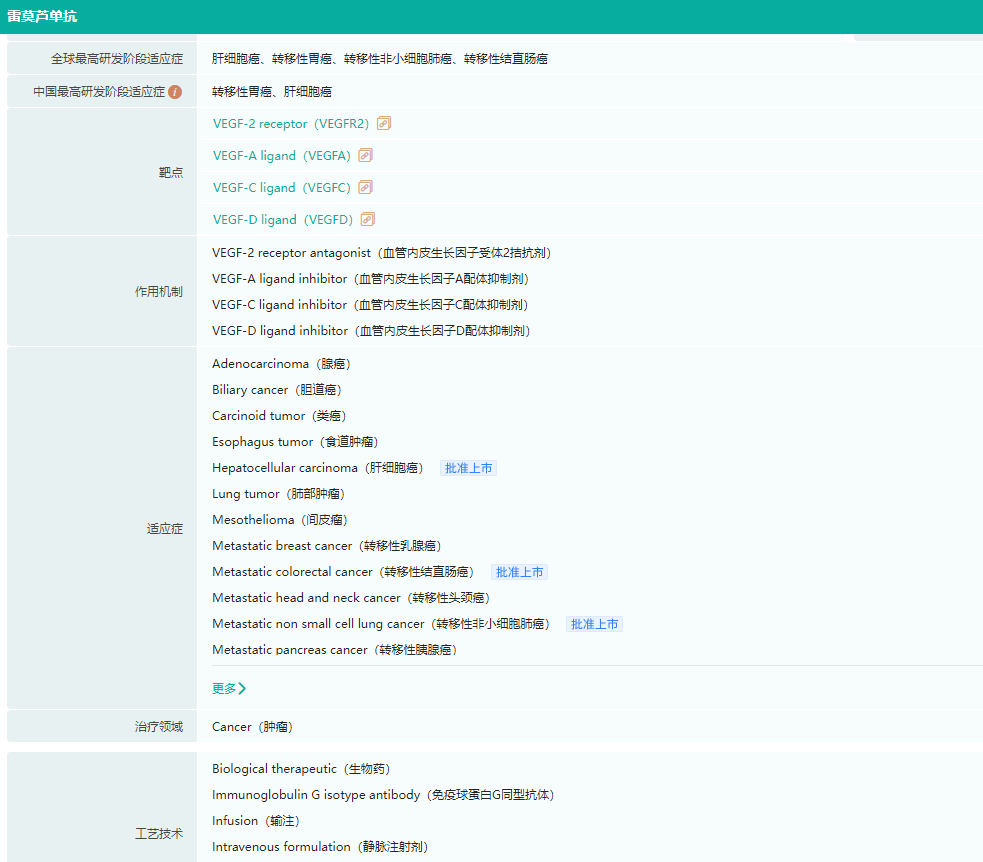Click 批准上市 badge beside Metastatic colorectal cancer
The width and height of the screenshot is (983, 862).
pos(519,572)
